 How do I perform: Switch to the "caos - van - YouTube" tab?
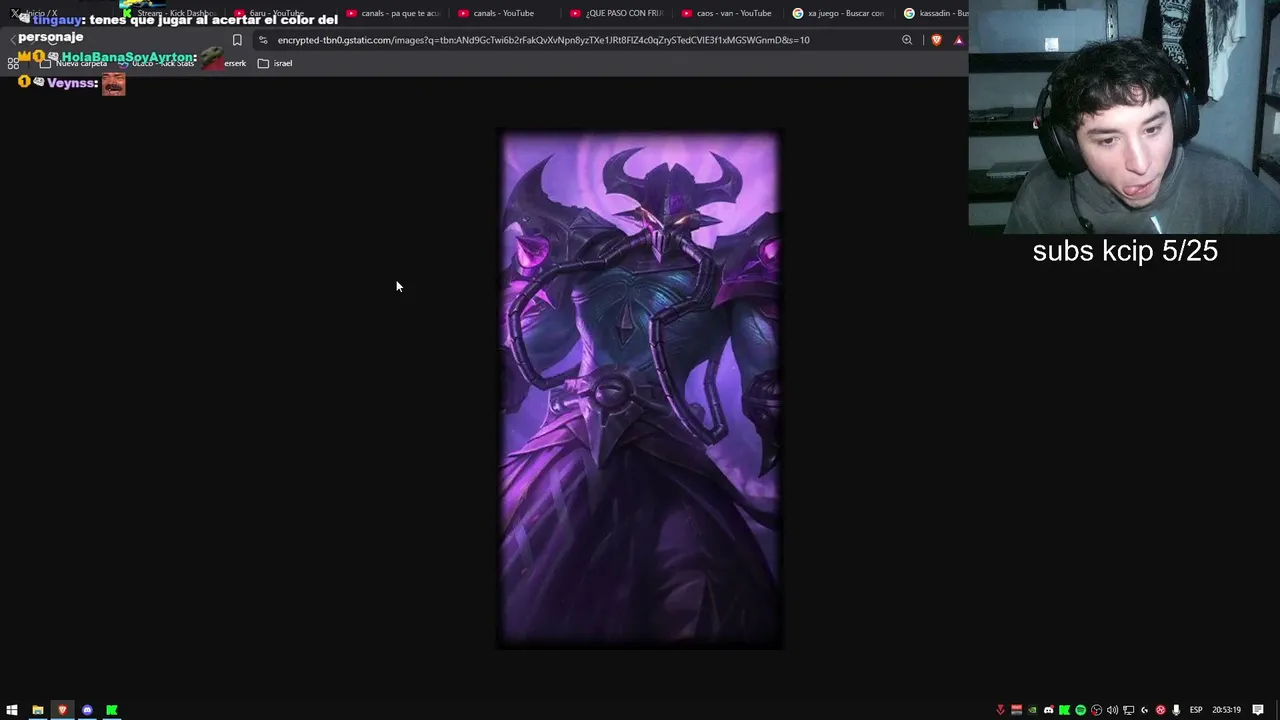click(x=729, y=13)
